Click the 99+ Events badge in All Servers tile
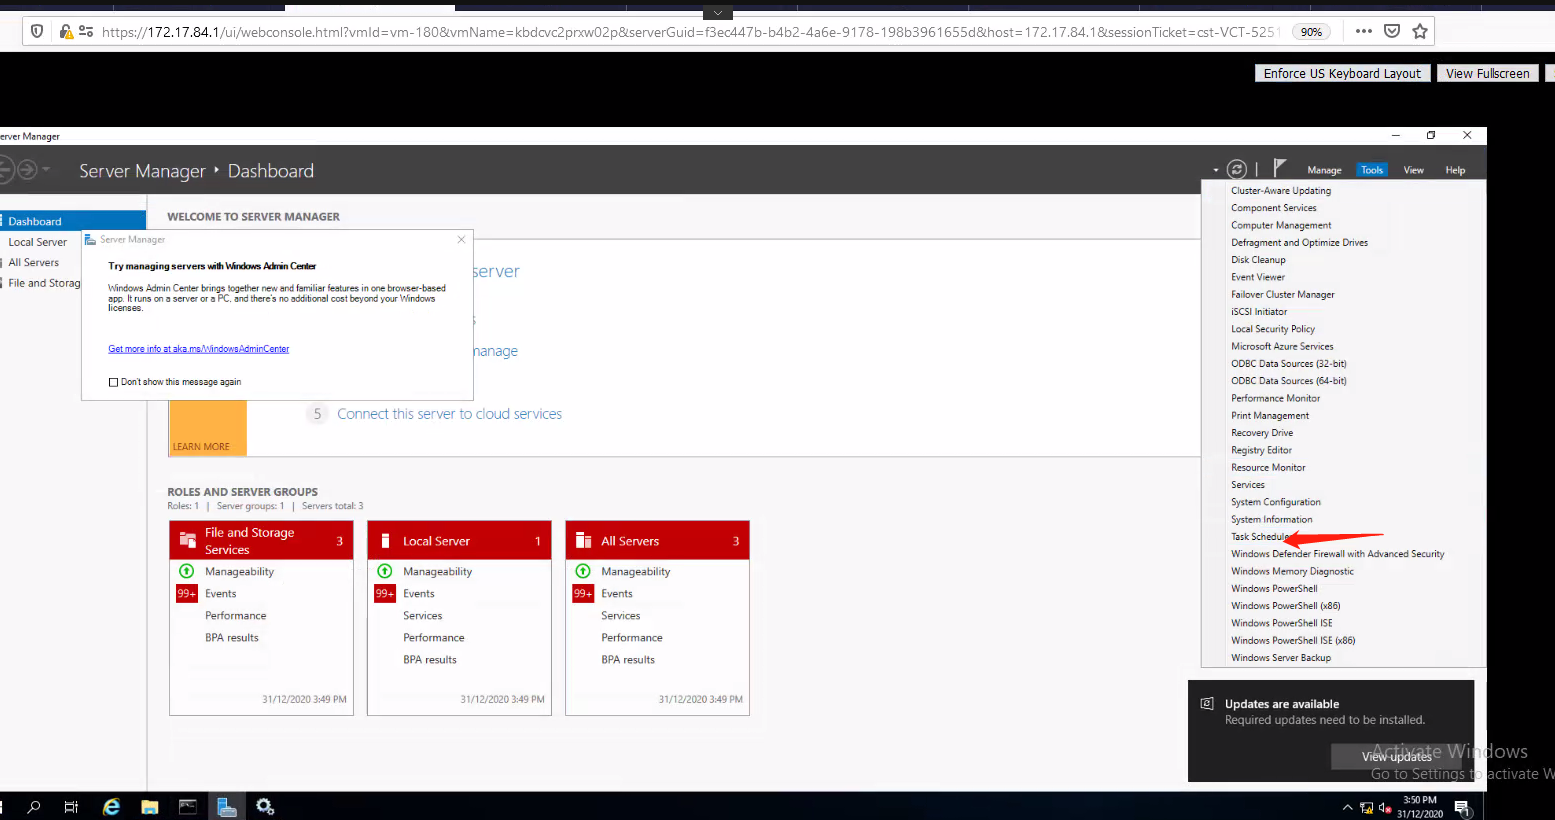1555x820 pixels. click(x=583, y=593)
